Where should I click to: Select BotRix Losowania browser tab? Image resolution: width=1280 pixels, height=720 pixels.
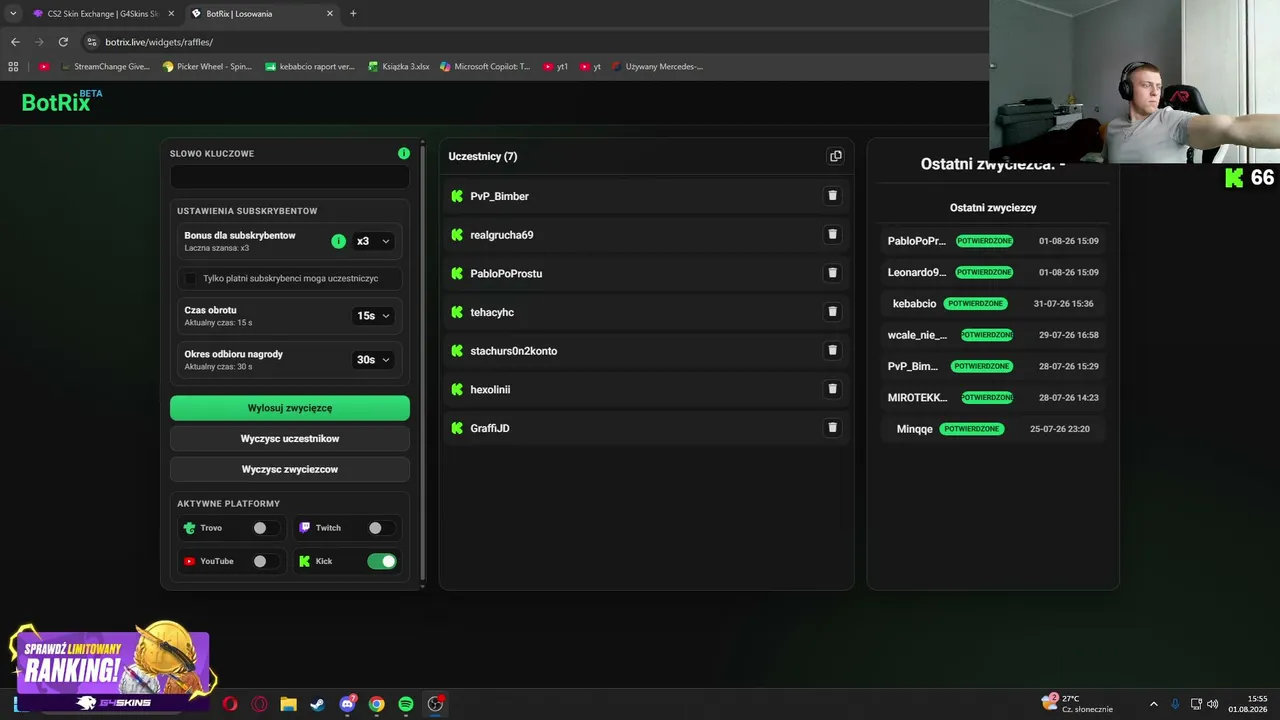[261, 14]
